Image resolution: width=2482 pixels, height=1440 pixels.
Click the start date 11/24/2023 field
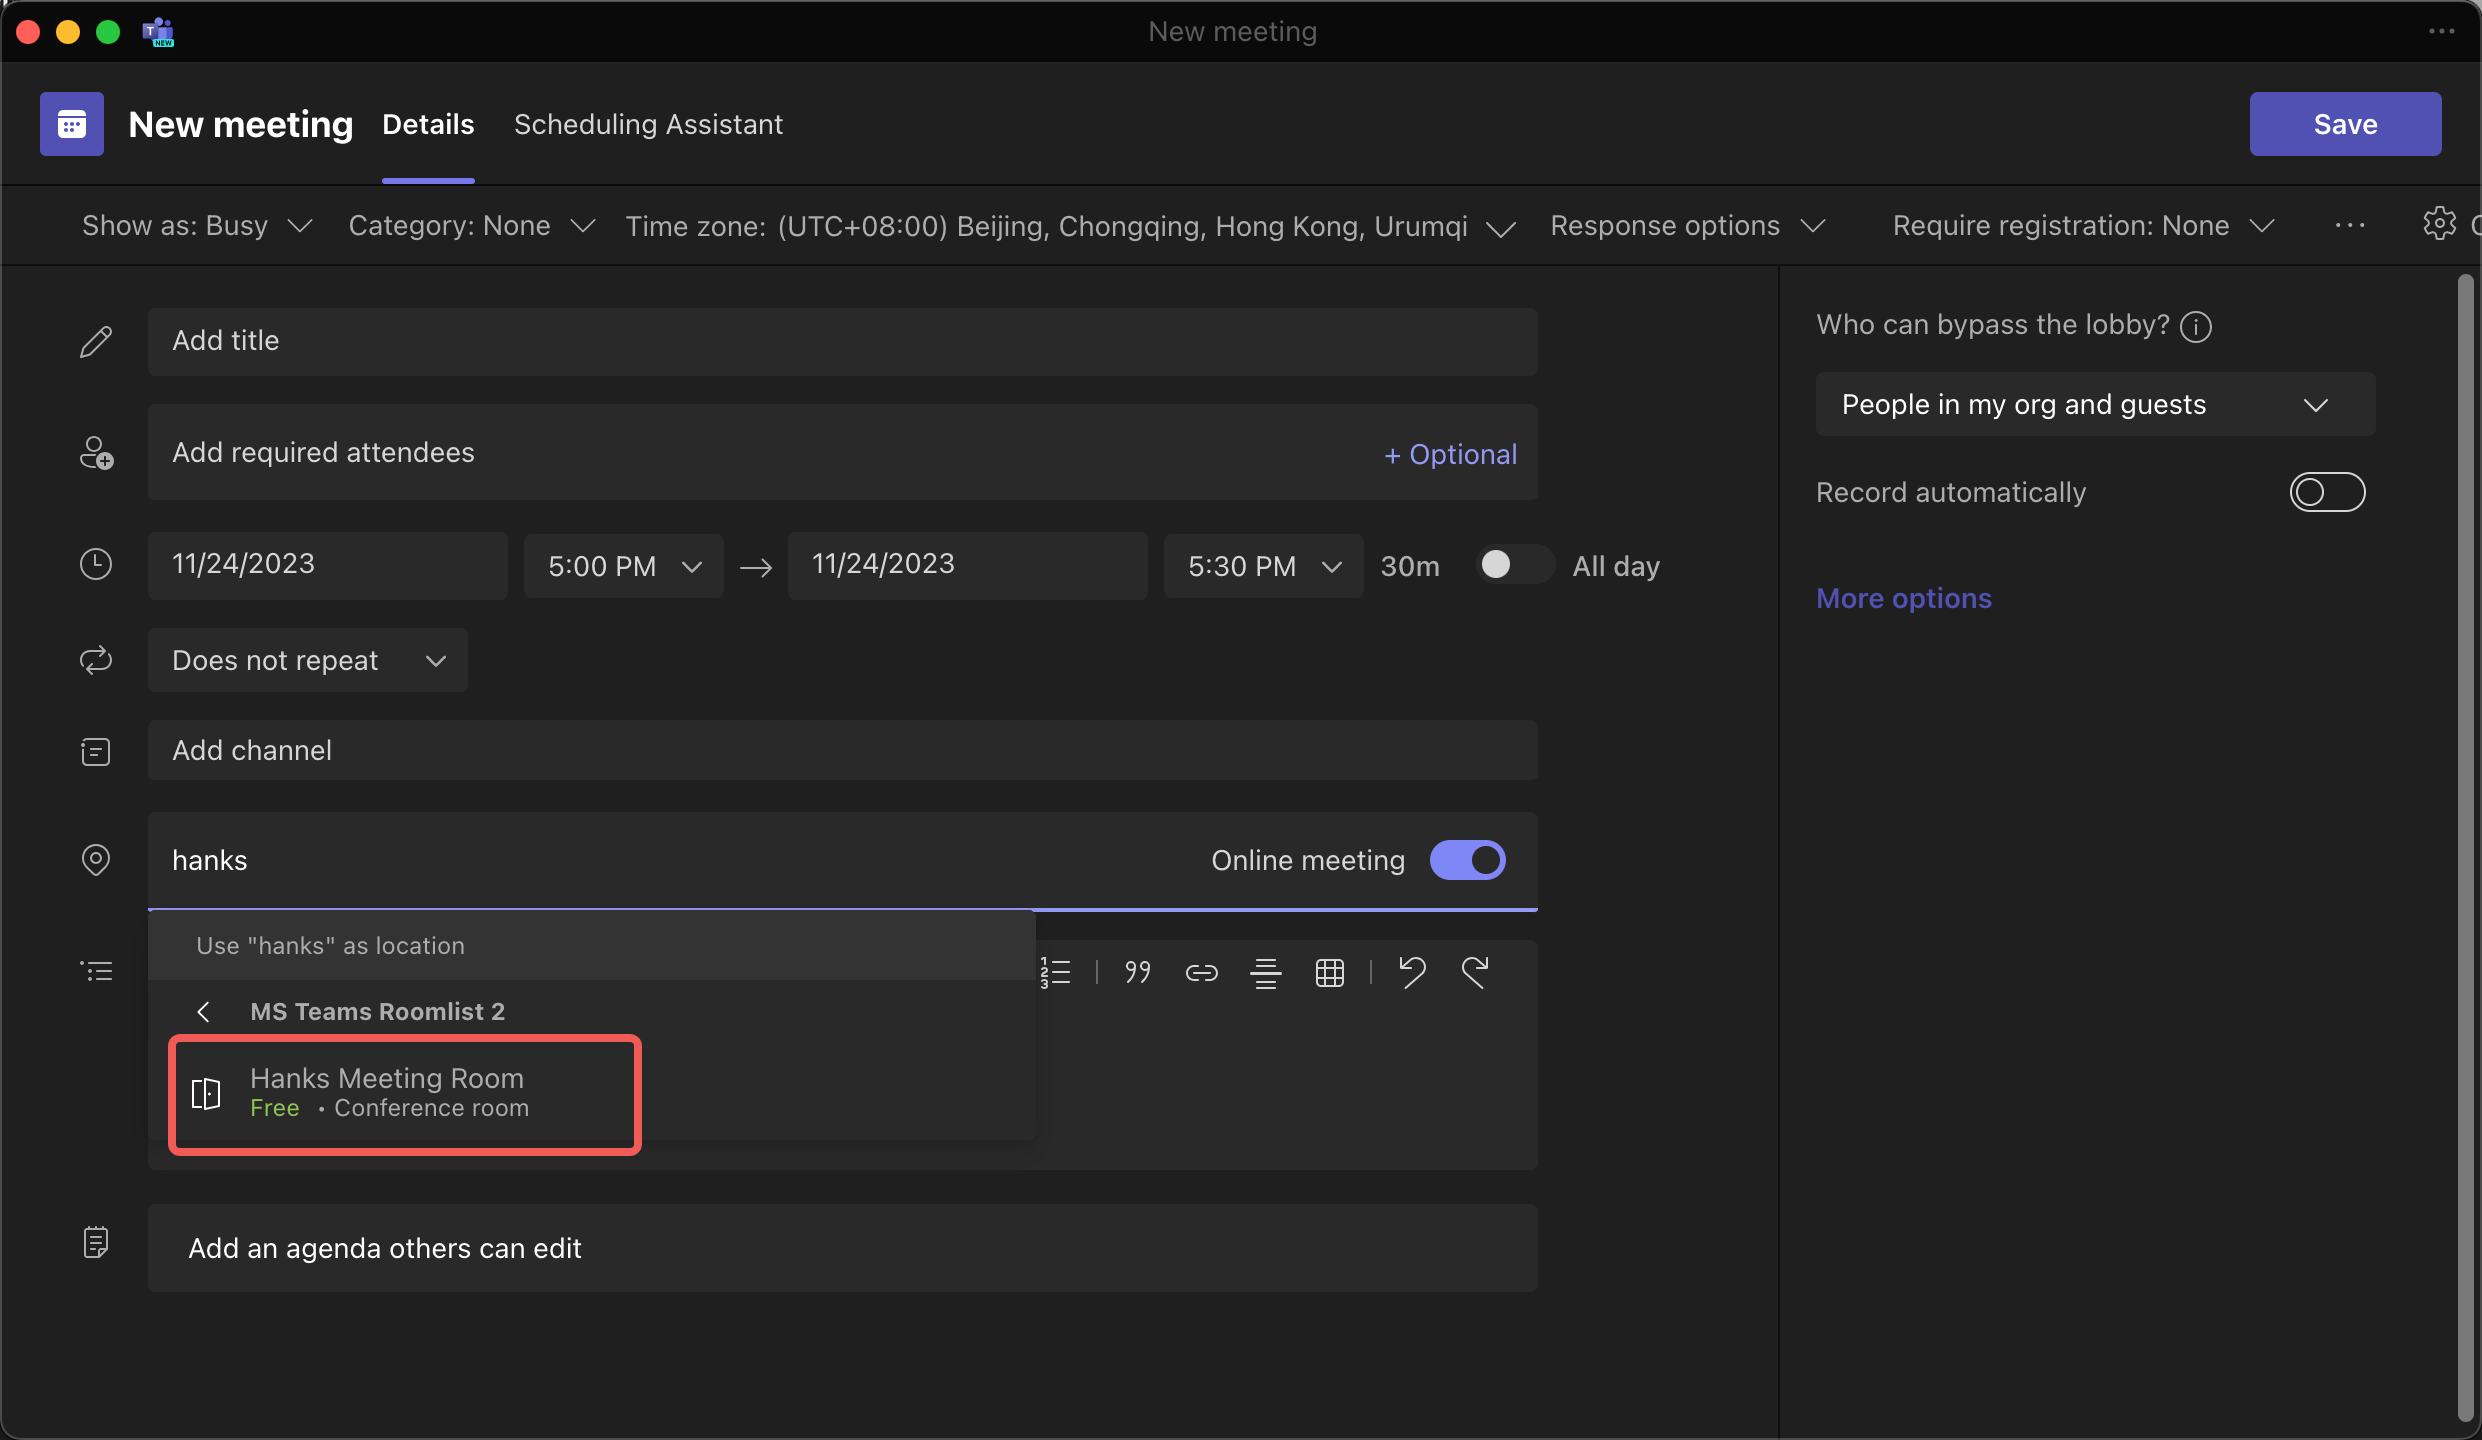[328, 566]
